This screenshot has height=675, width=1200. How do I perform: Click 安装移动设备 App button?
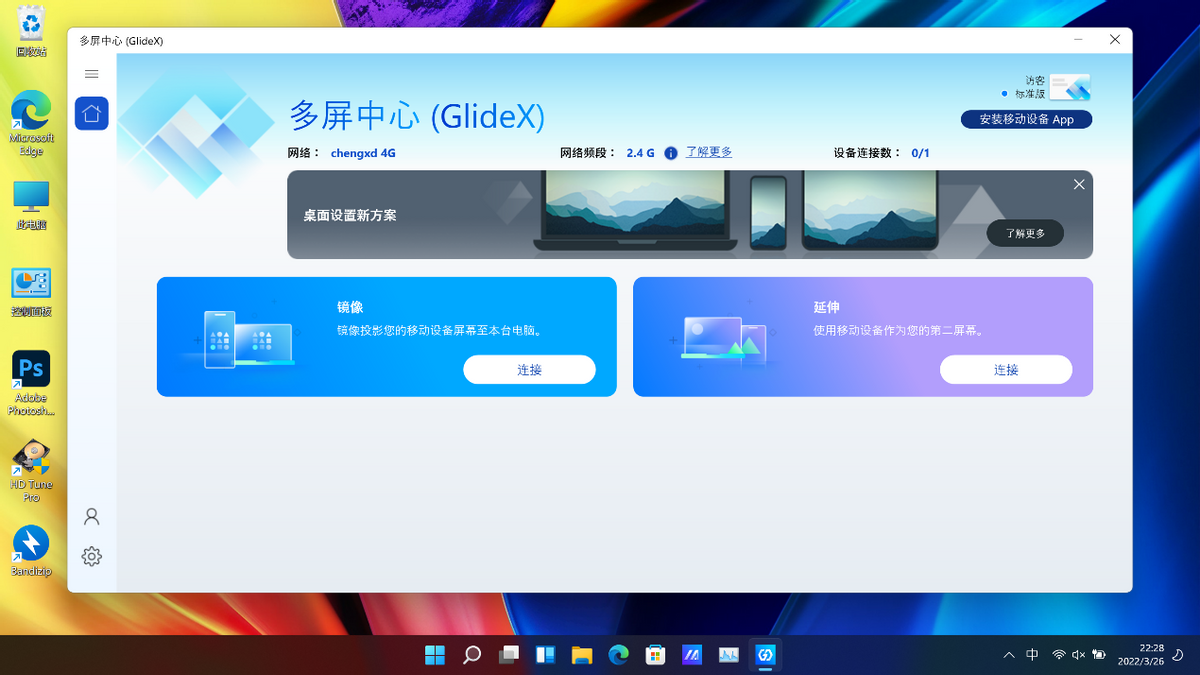pyautogui.click(x=1027, y=119)
